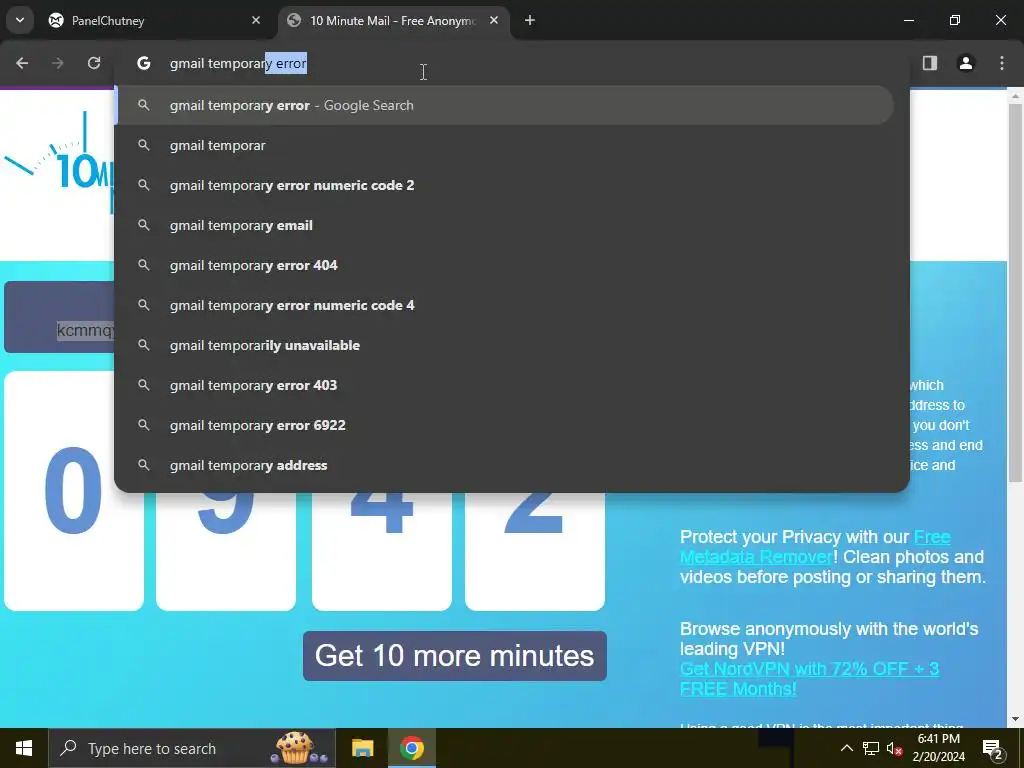Select 'gmail temporary error 6922' suggestion

coord(504,425)
